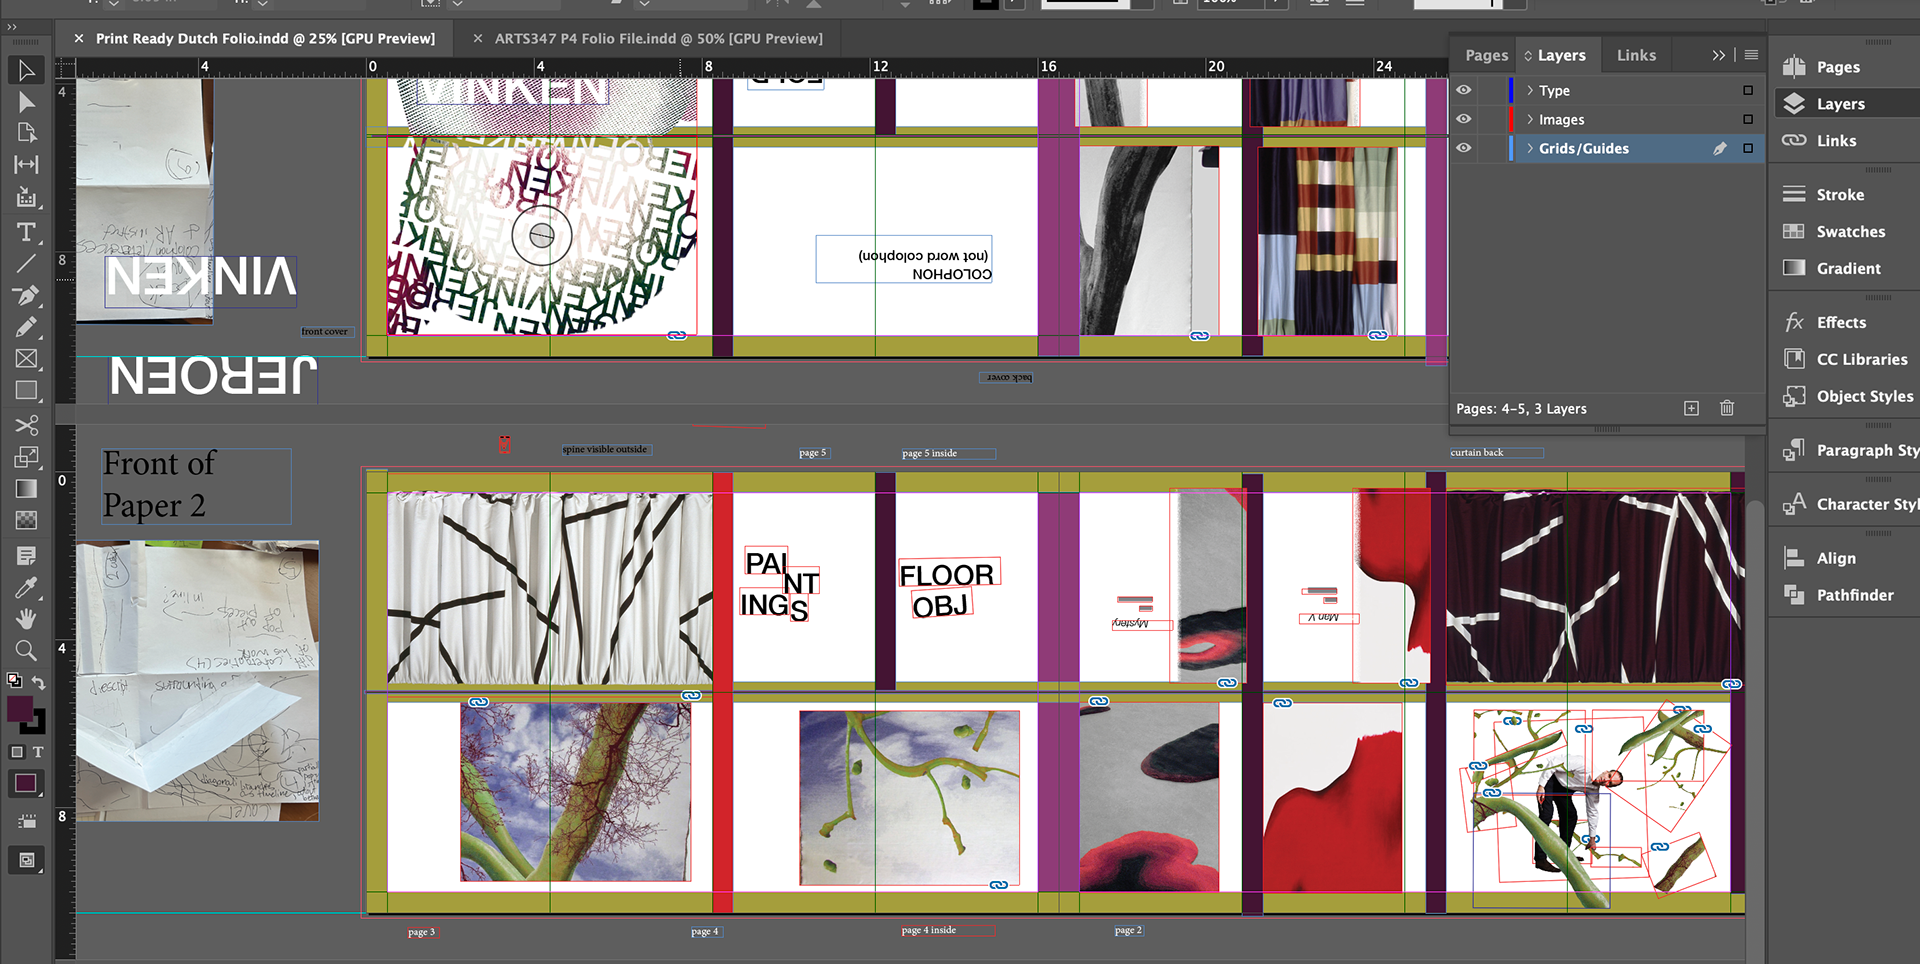Viewport: 1920px width, 964px height.
Task: Select the Free Transform tool
Action: tap(27, 457)
